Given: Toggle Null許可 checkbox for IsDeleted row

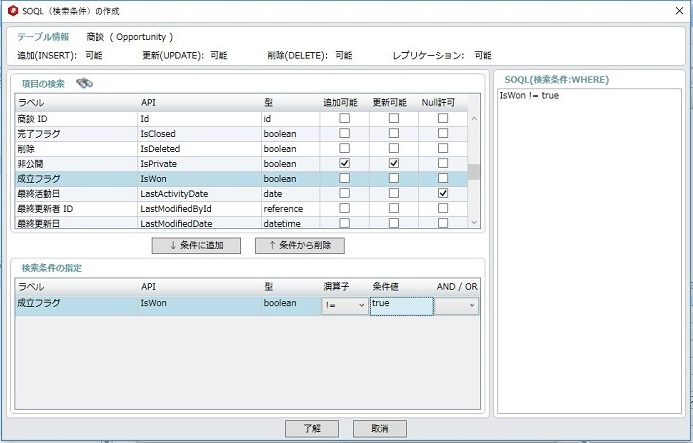Looking at the screenshot, I should [443, 148].
